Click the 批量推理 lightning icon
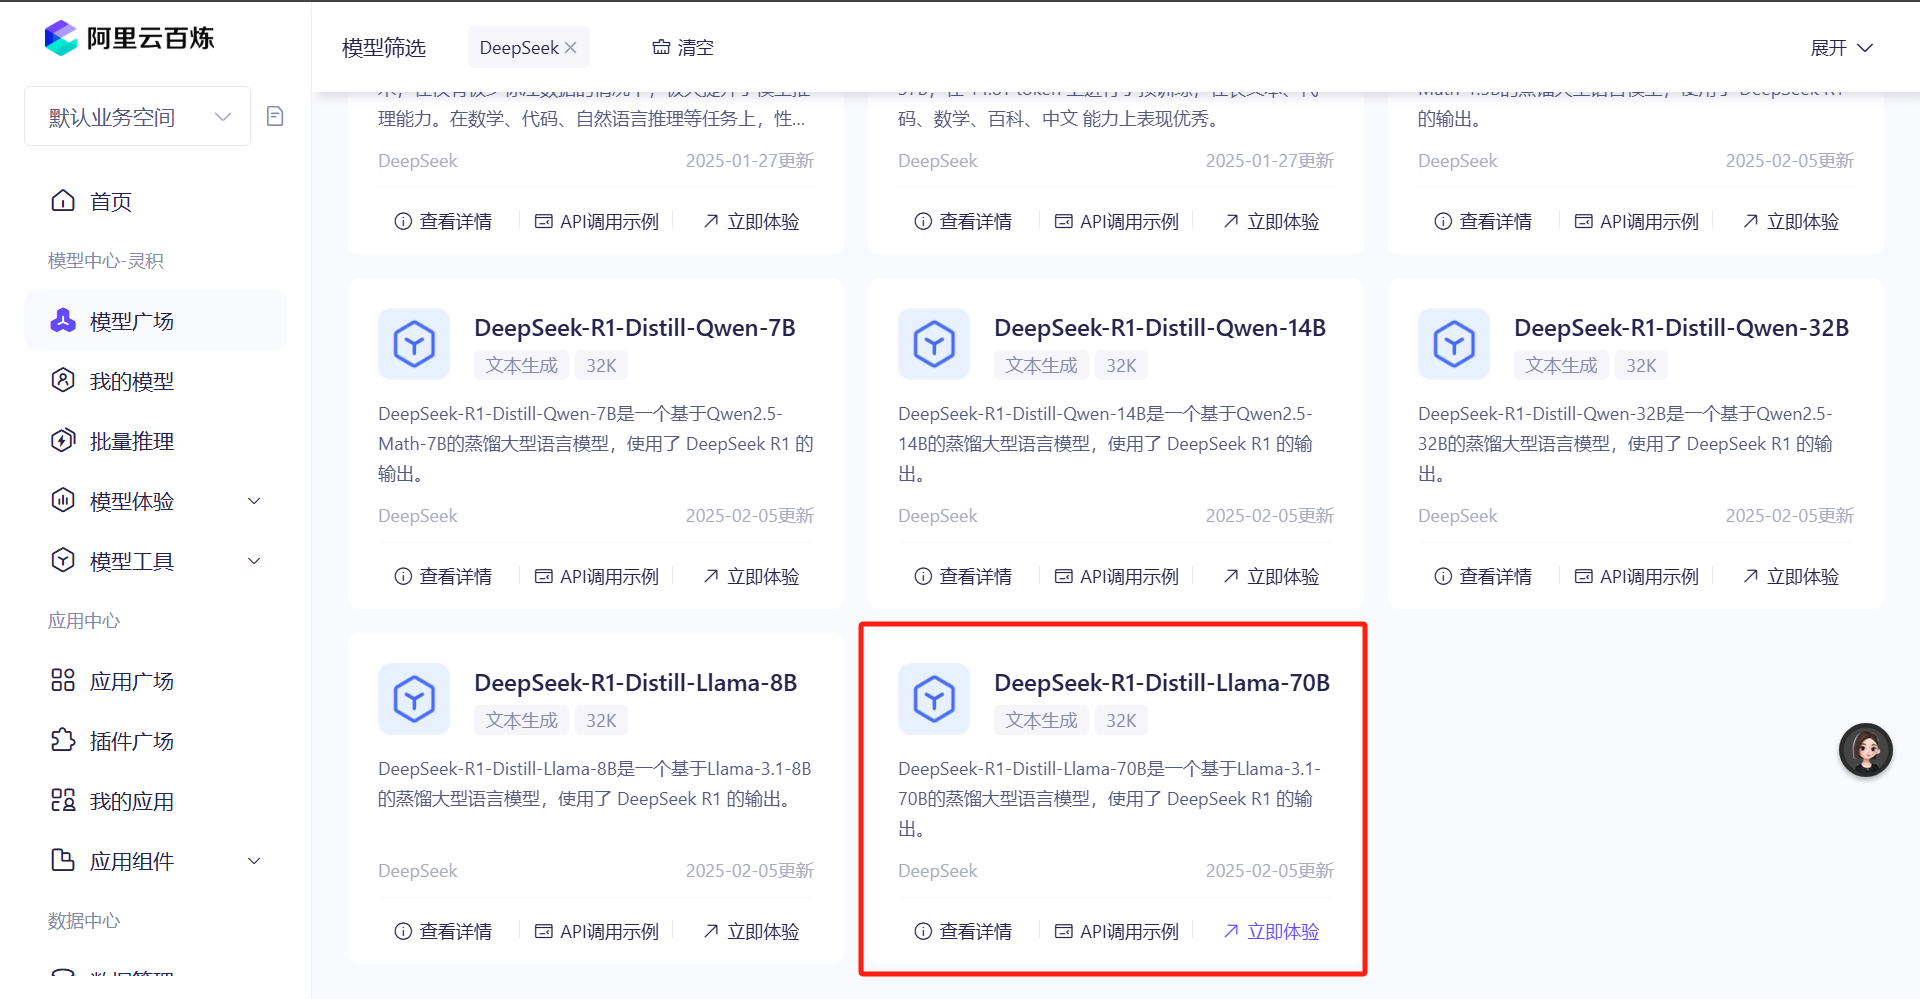Screen dimensions: 1920x999 pos(63,440)
